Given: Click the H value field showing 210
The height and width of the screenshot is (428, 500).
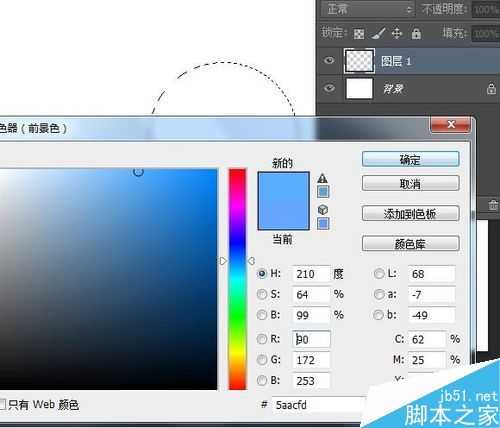Looking at the screenshot, I should tap(311, 274).
